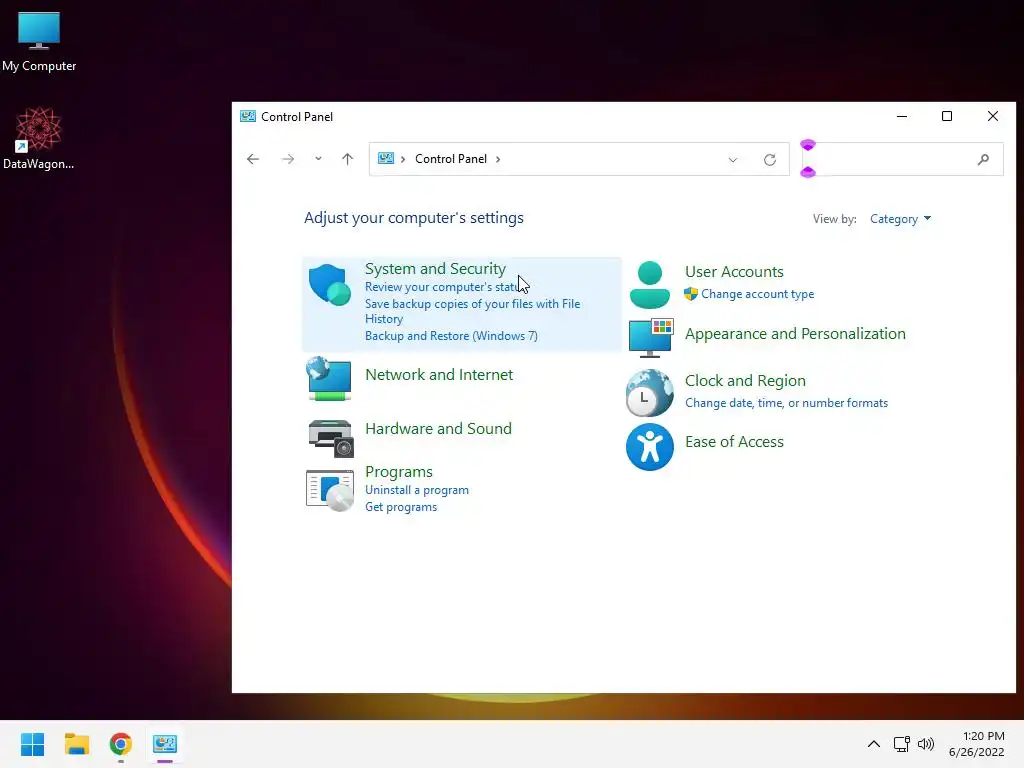Open the Network and Internet category
This screenshot has height=768, width=1024.
(439, 374)
